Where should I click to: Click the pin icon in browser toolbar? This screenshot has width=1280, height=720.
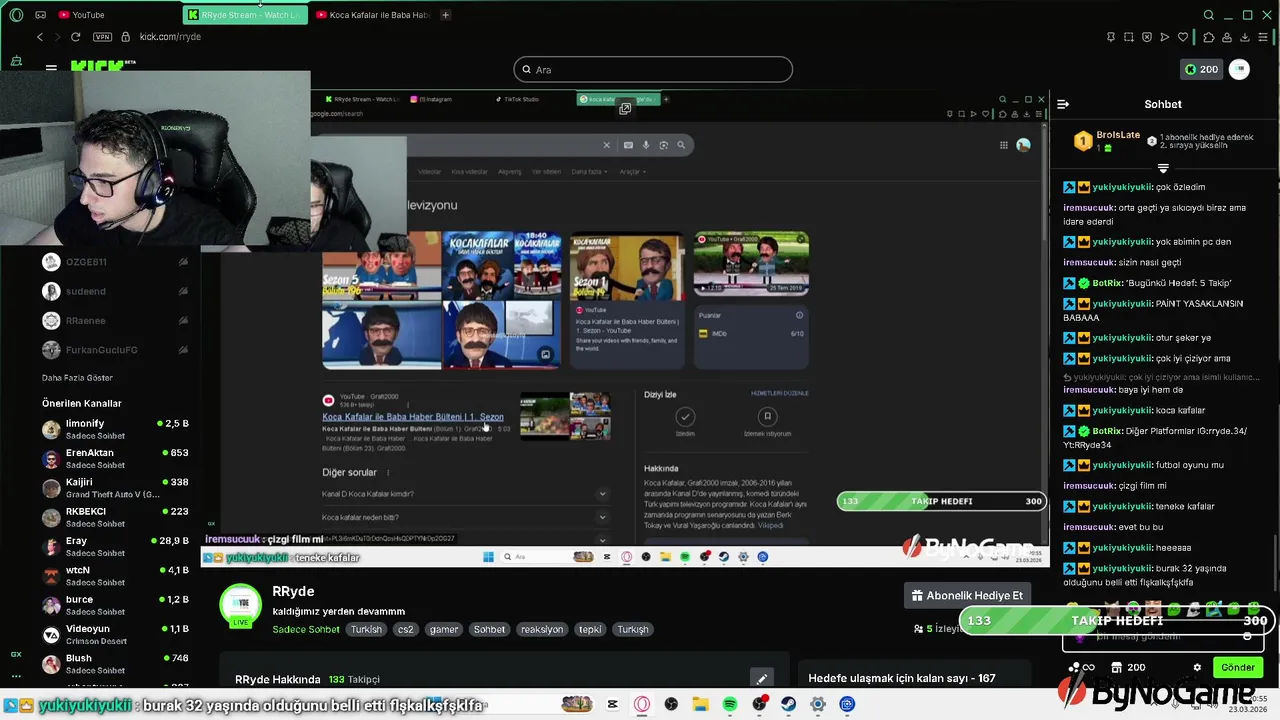tap(1111, 37)
